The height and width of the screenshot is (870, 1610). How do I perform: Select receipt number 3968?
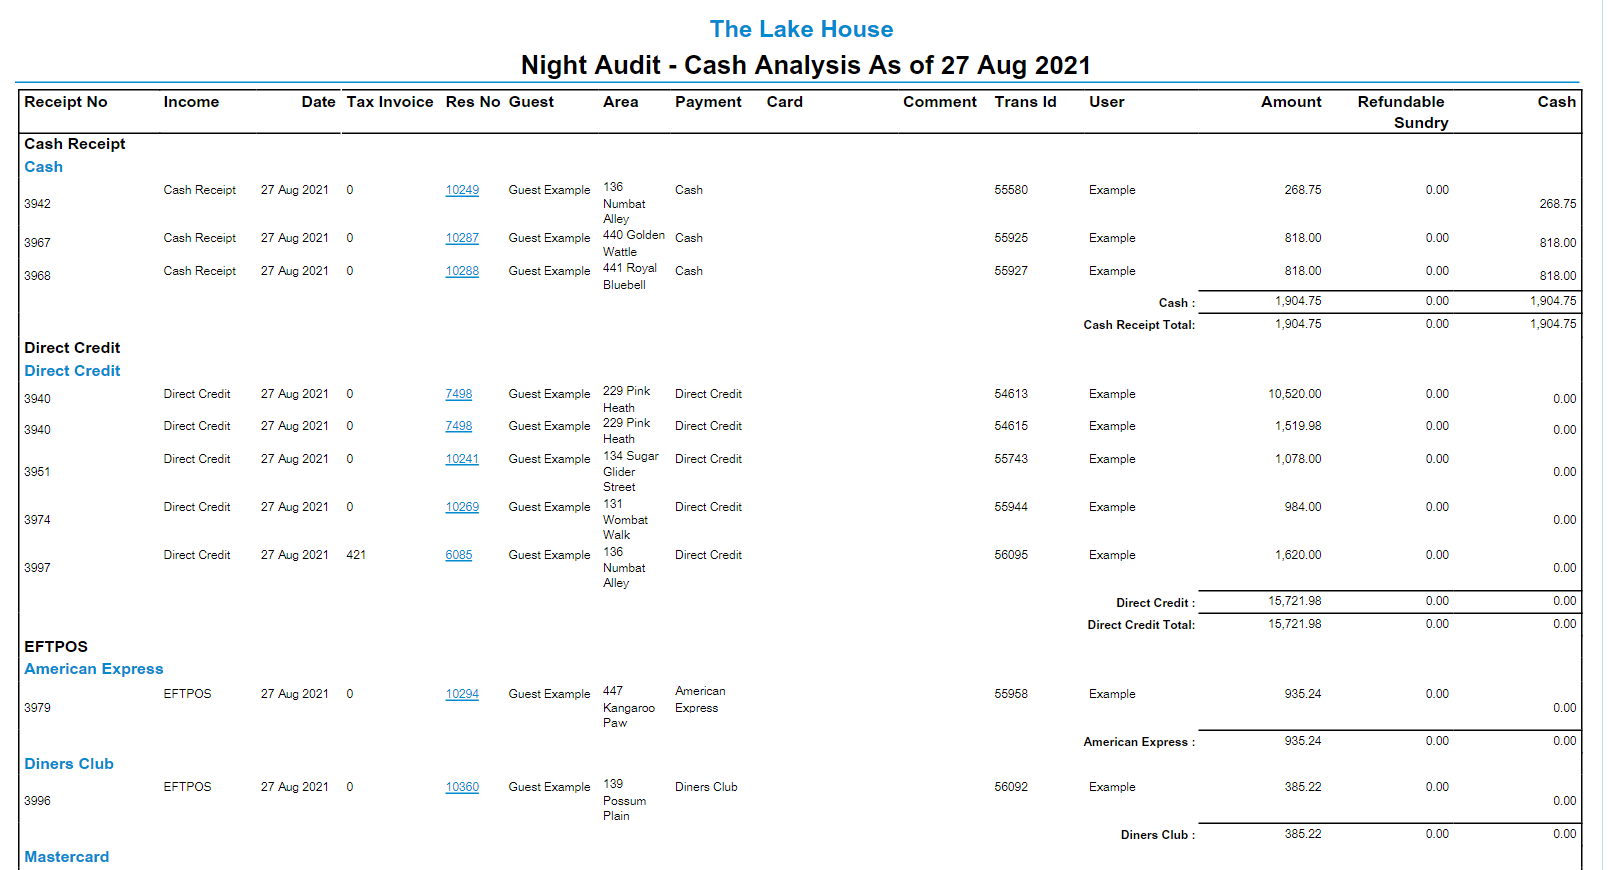coord(37,276)
